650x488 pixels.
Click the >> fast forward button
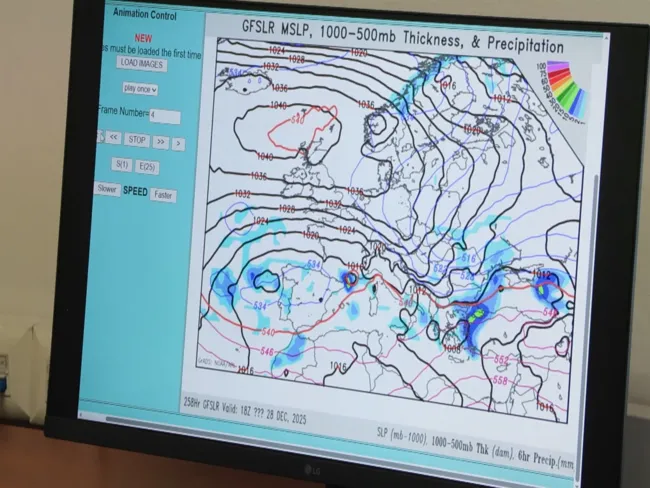coord(160,142)
